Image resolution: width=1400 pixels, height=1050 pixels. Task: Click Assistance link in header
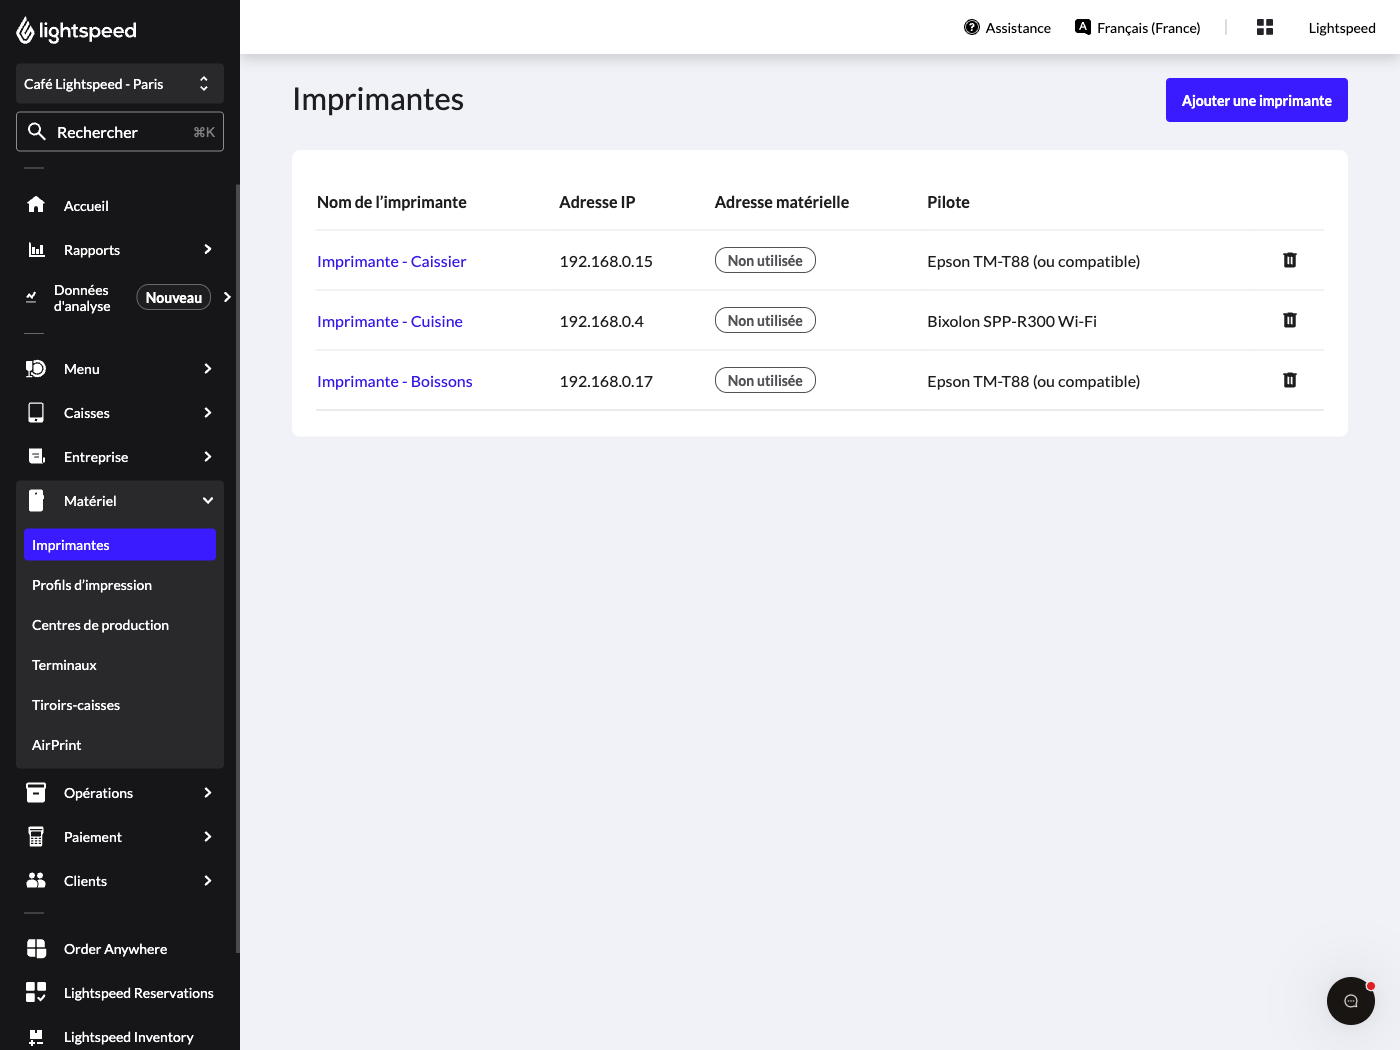(1018, 28)
